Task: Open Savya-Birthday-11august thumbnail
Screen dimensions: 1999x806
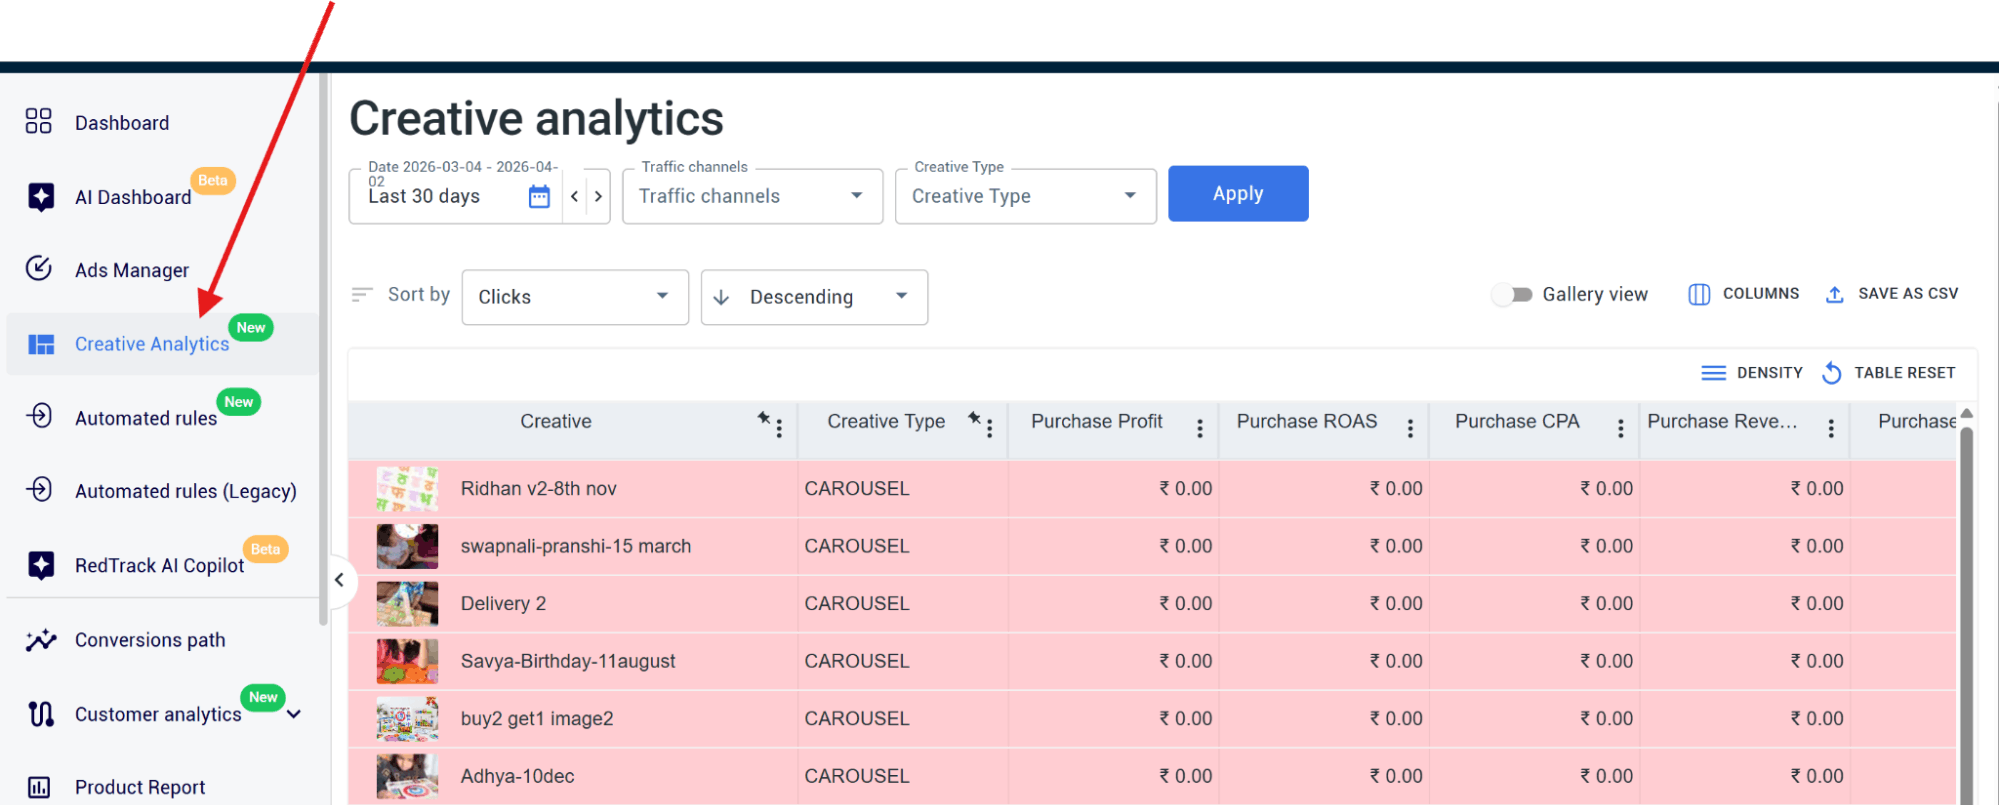Action: [x=407, y=661]
